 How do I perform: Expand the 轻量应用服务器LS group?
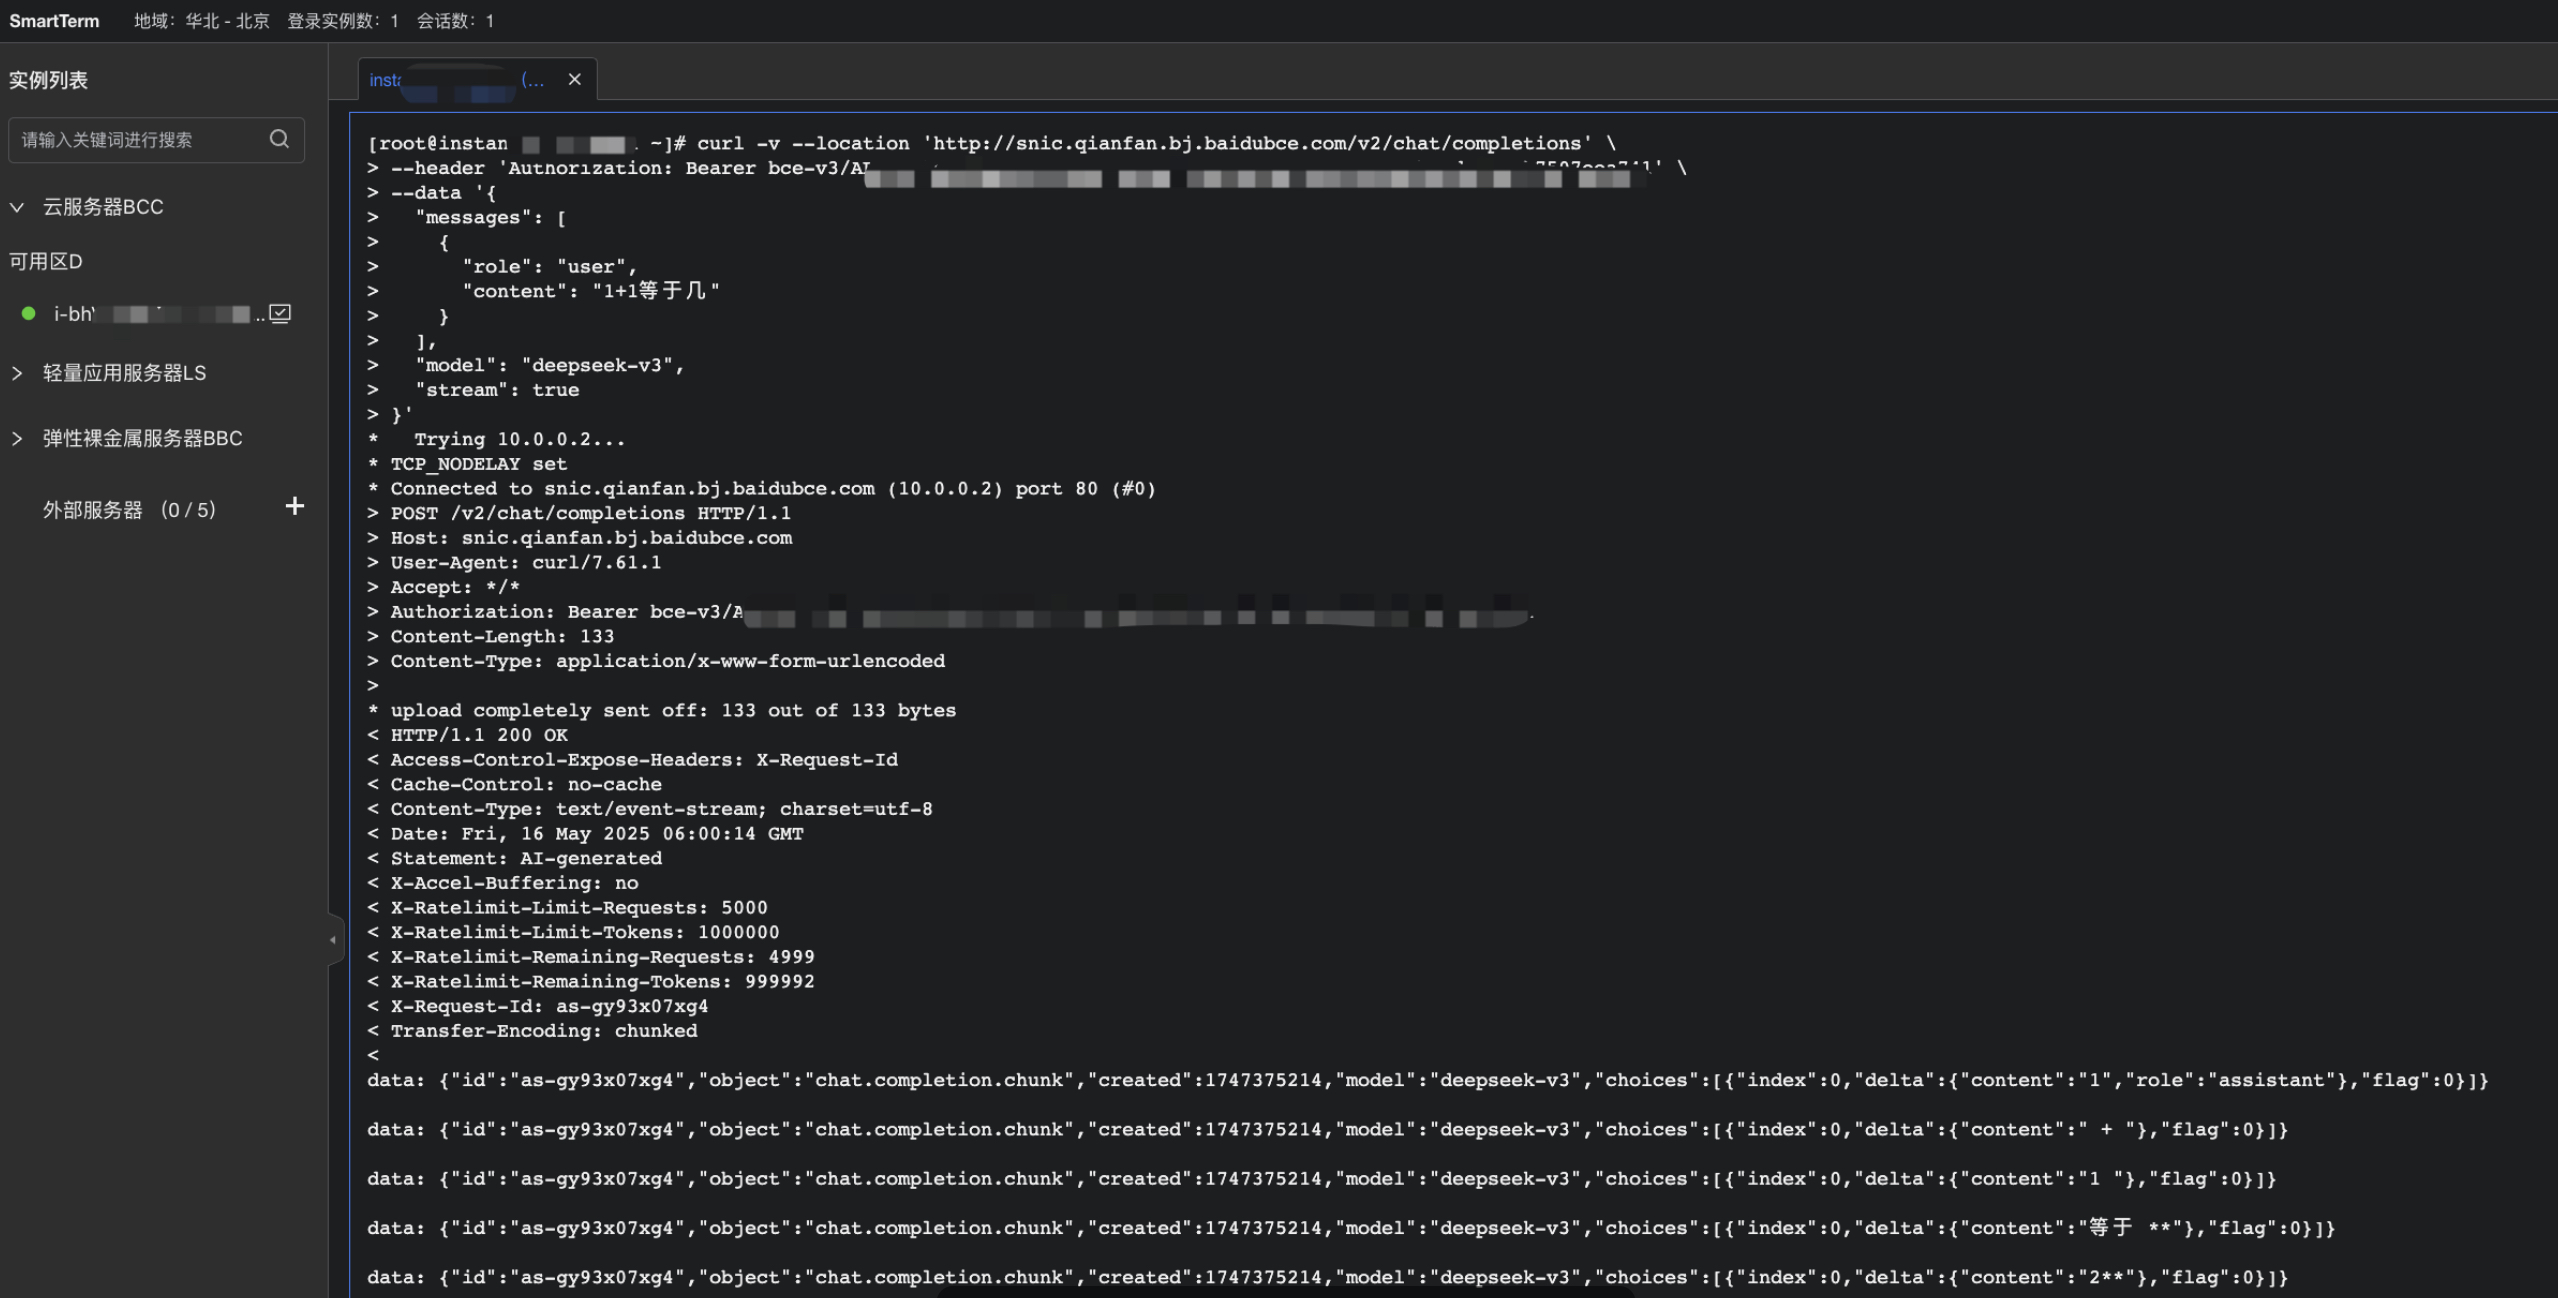point(17,373)
